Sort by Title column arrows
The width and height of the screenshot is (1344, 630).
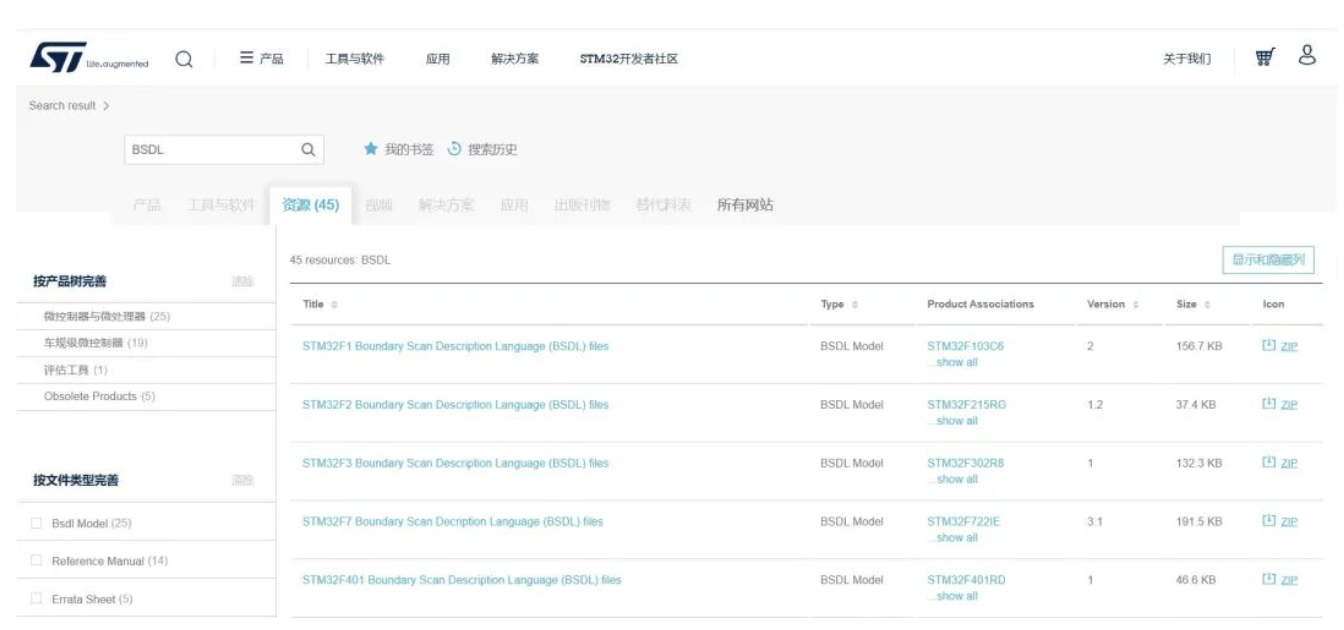pos(334,304)
